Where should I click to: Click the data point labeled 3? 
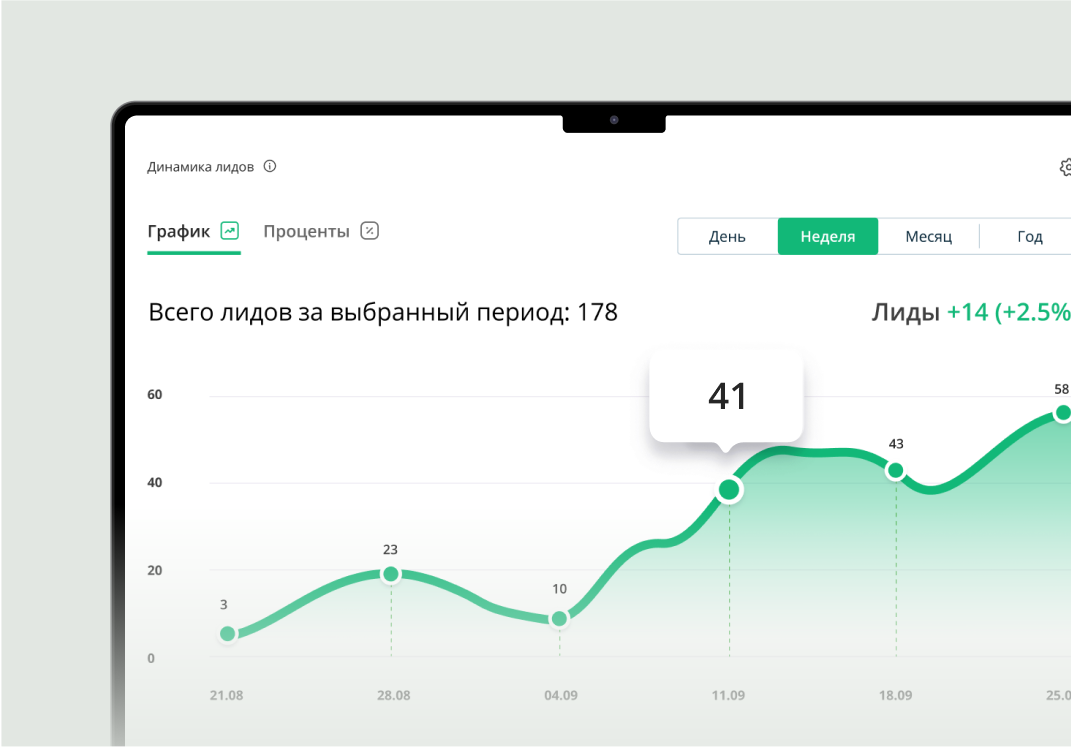228,633
